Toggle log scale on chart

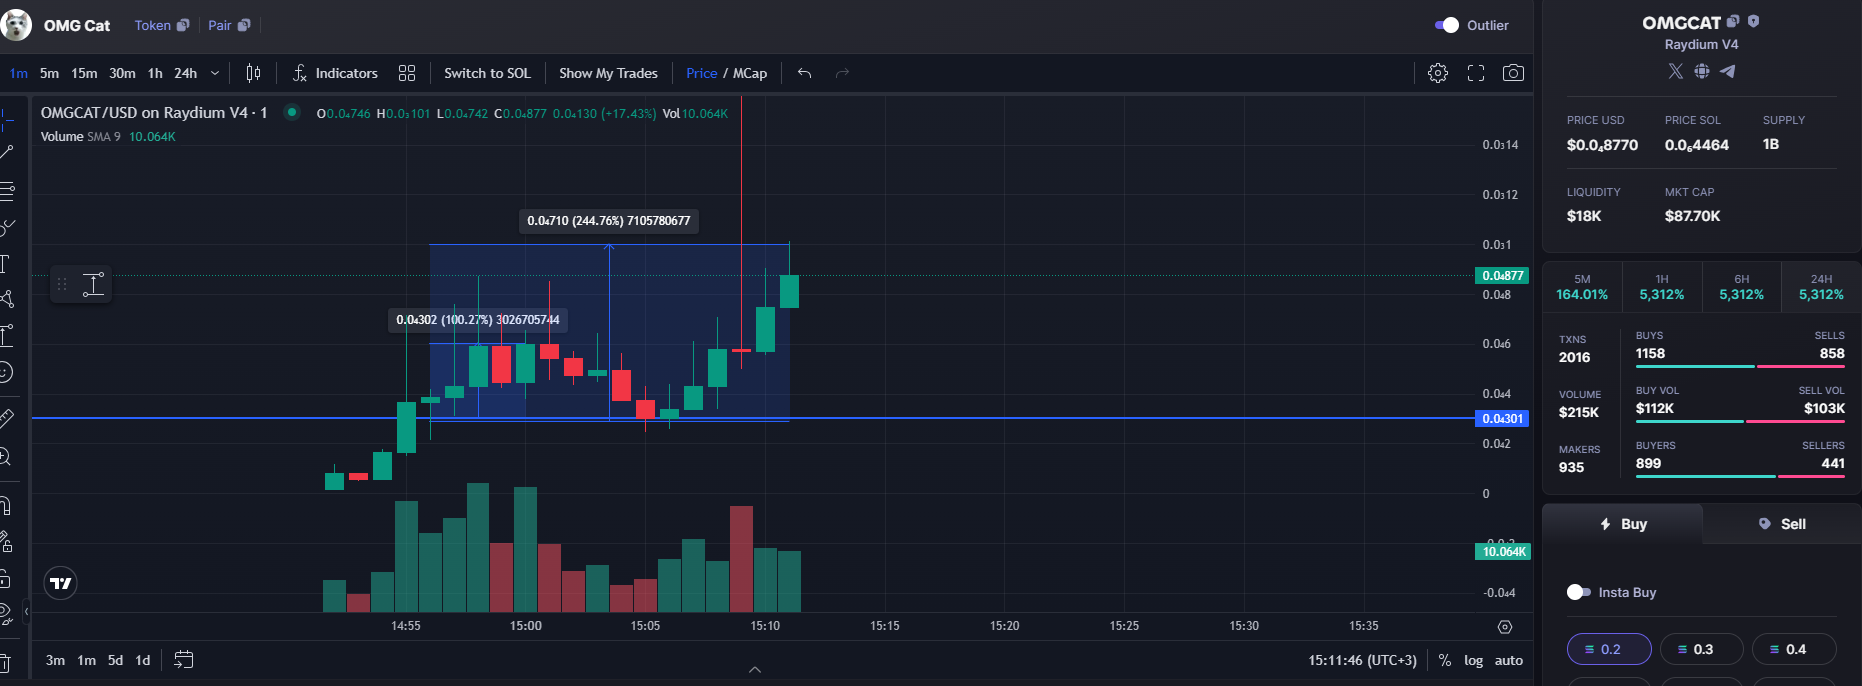pos(1474,660)
